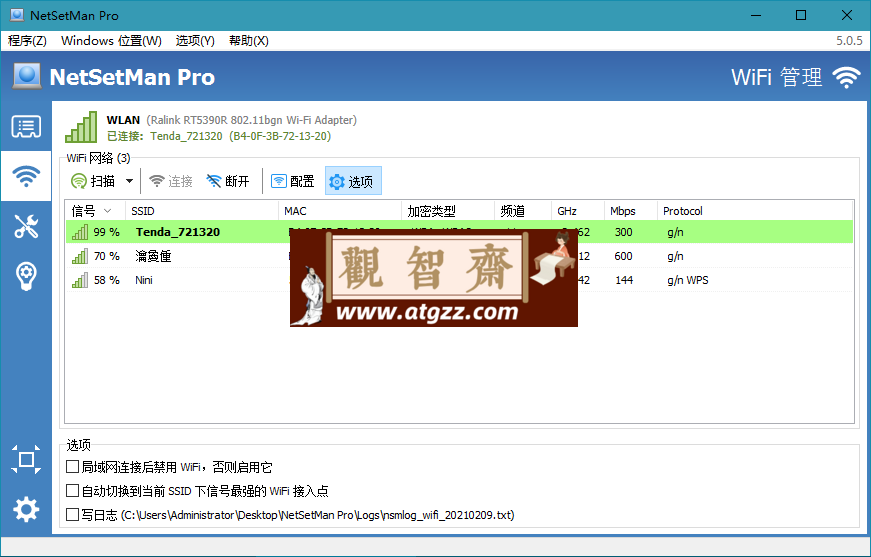Open the 程序(Z) menu
The image size is (871, 557).
coord(27,41)
